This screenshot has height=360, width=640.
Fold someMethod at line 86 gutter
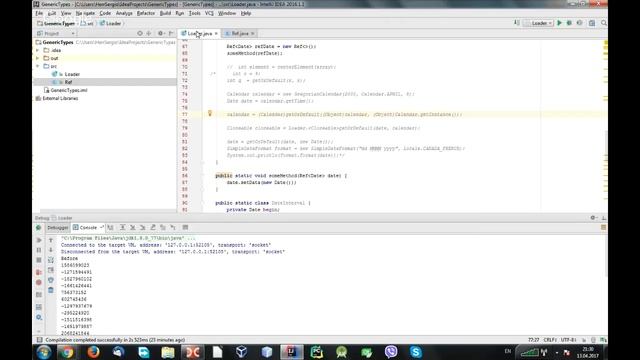(x=203, y=176)
